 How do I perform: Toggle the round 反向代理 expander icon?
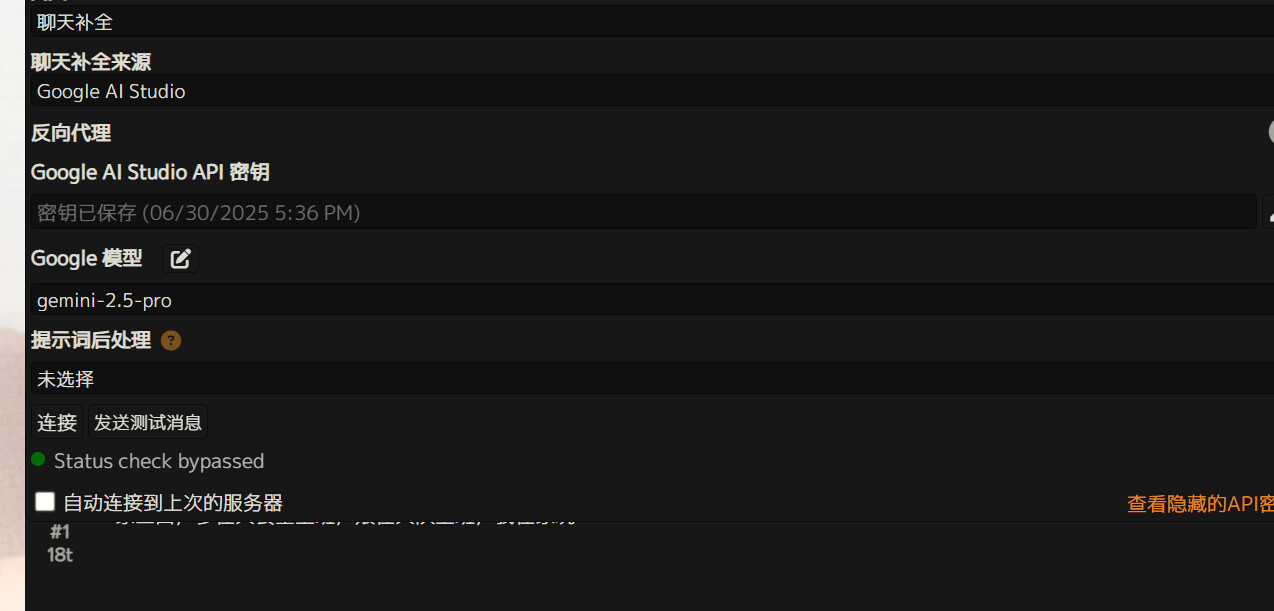(x=1268, y=132)
